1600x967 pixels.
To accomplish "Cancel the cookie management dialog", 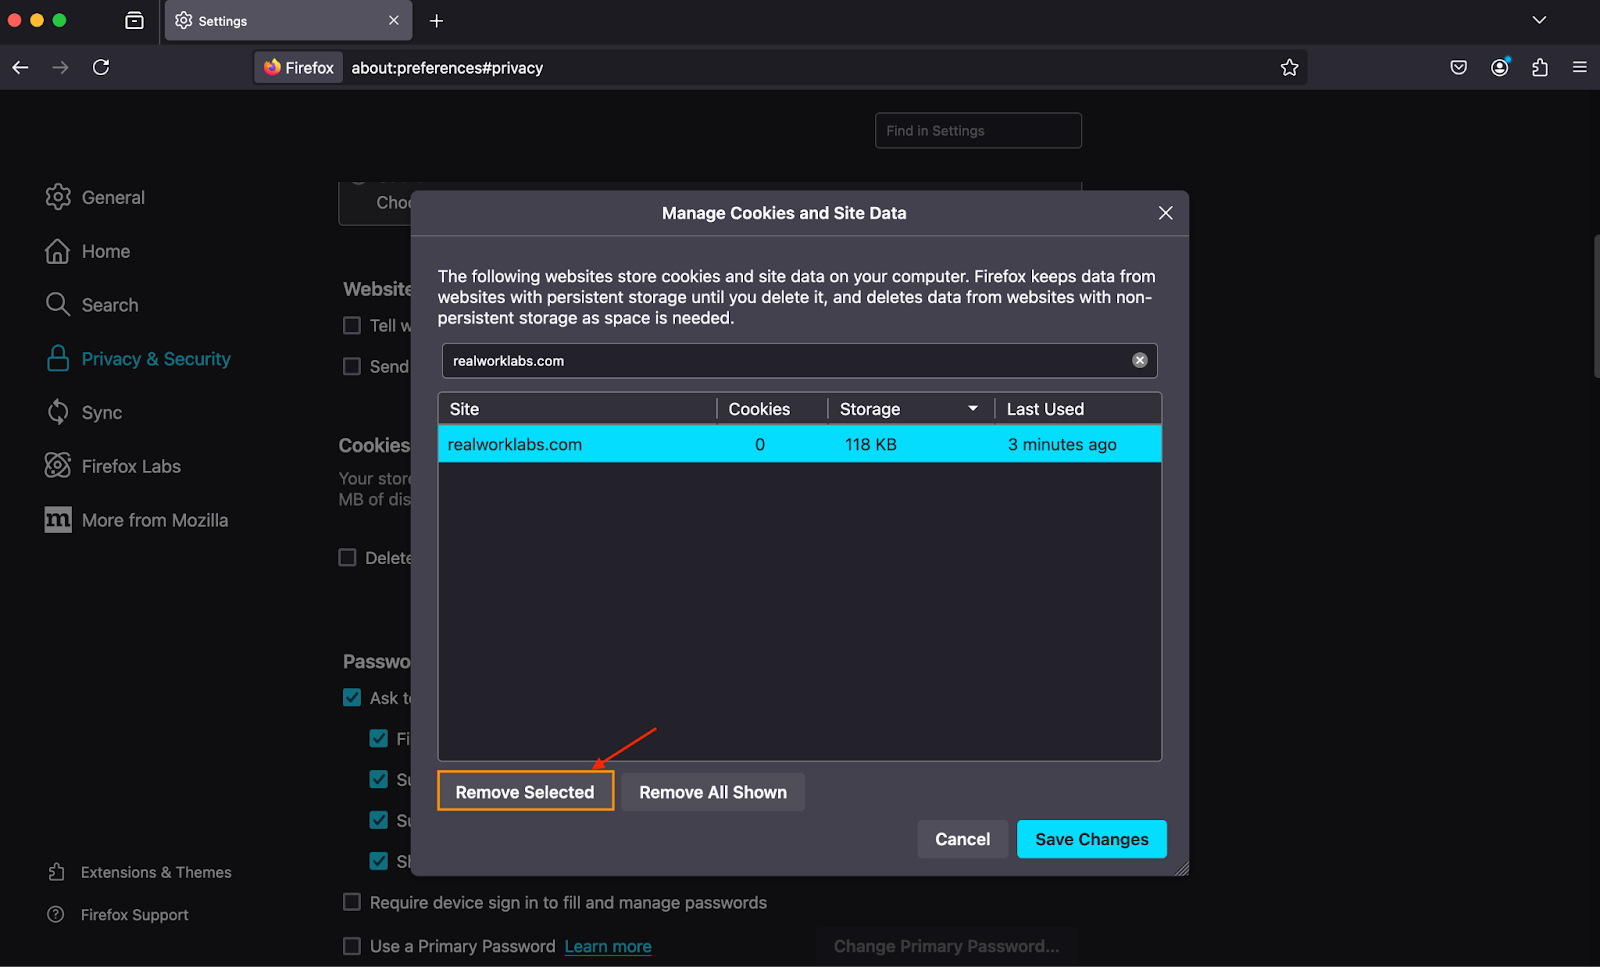I will (962, 839).
